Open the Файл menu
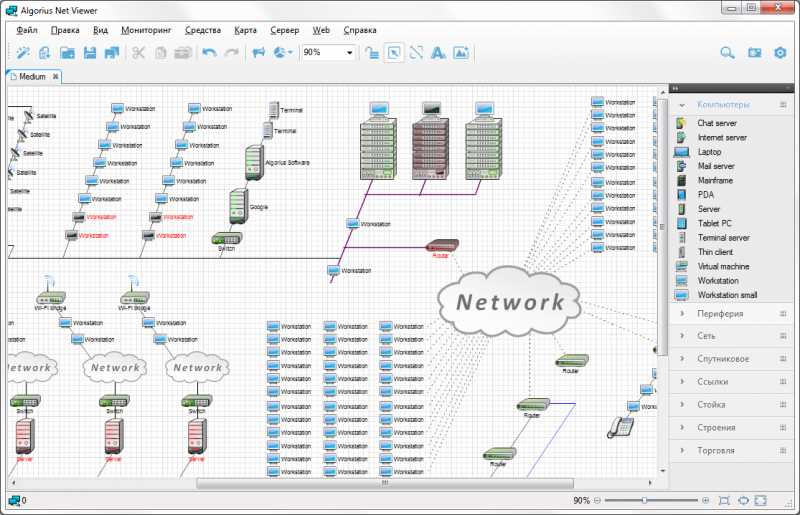 (x=27, y=30)
